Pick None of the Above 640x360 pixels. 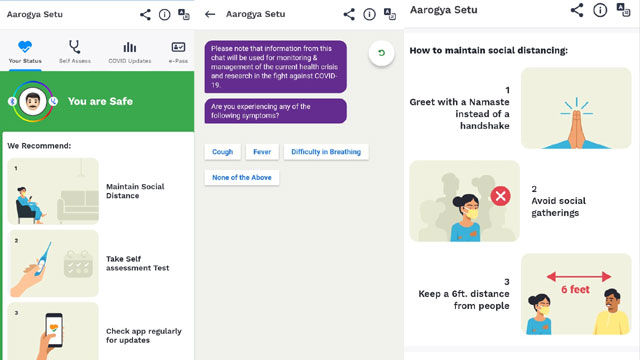tap(242, 178)
